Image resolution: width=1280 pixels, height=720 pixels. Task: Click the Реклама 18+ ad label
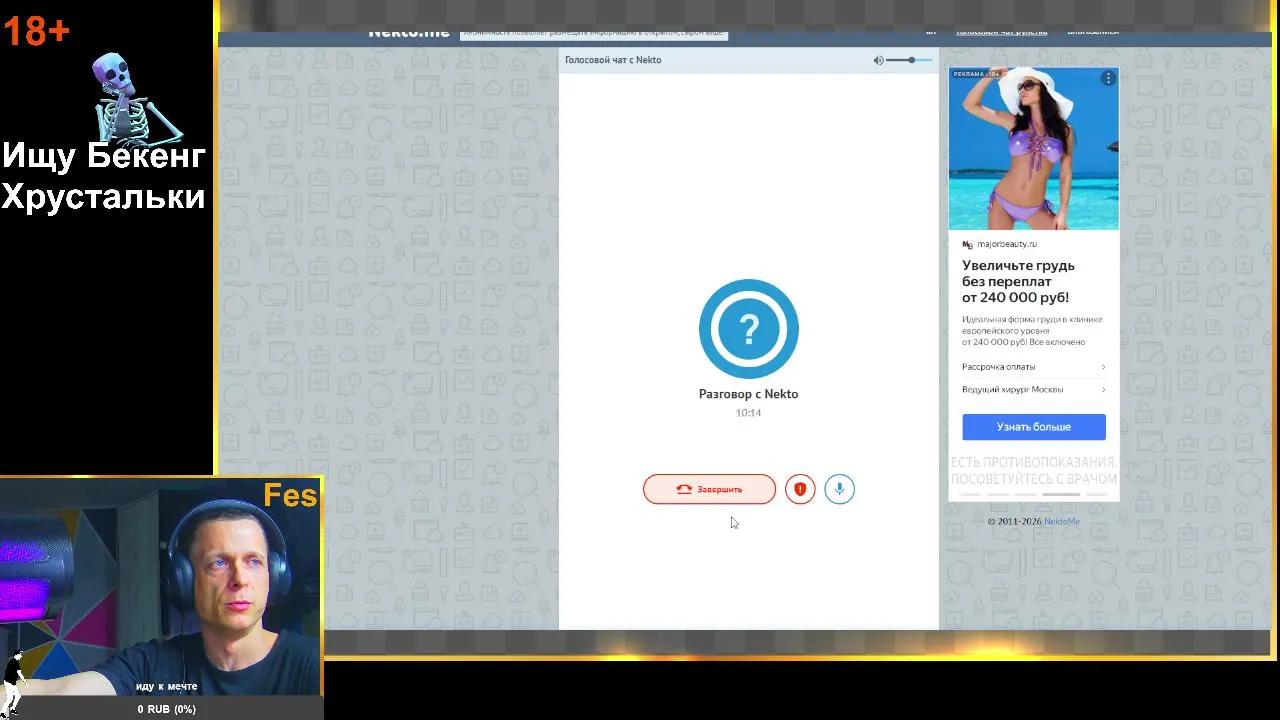(976, 74)
